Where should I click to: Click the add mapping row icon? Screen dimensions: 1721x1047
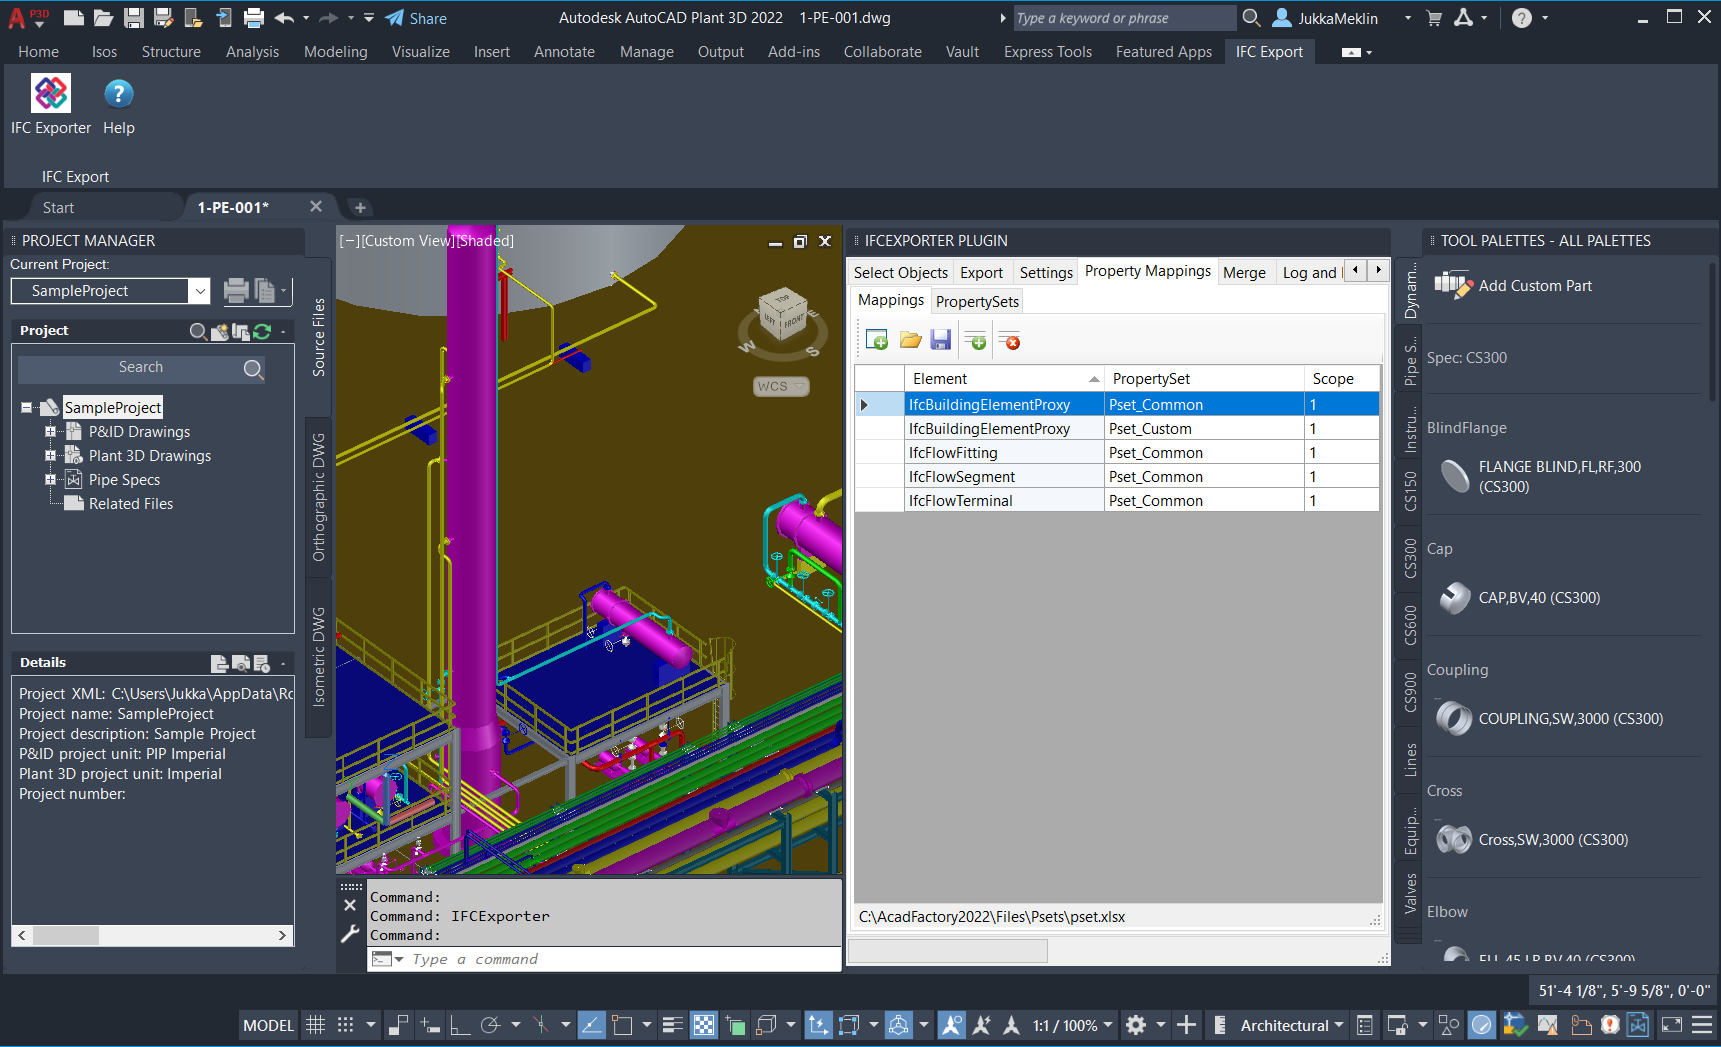click(x=975, y=341)
